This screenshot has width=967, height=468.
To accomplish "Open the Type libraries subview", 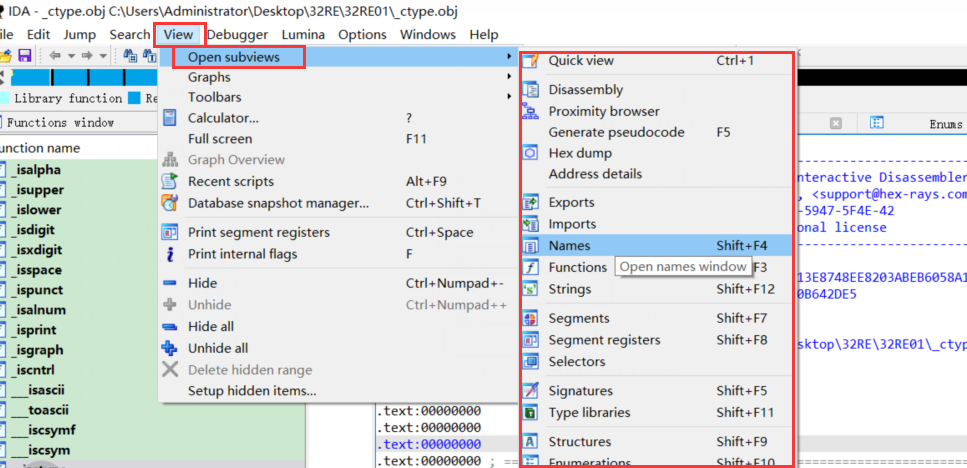I will click(589, 412).
